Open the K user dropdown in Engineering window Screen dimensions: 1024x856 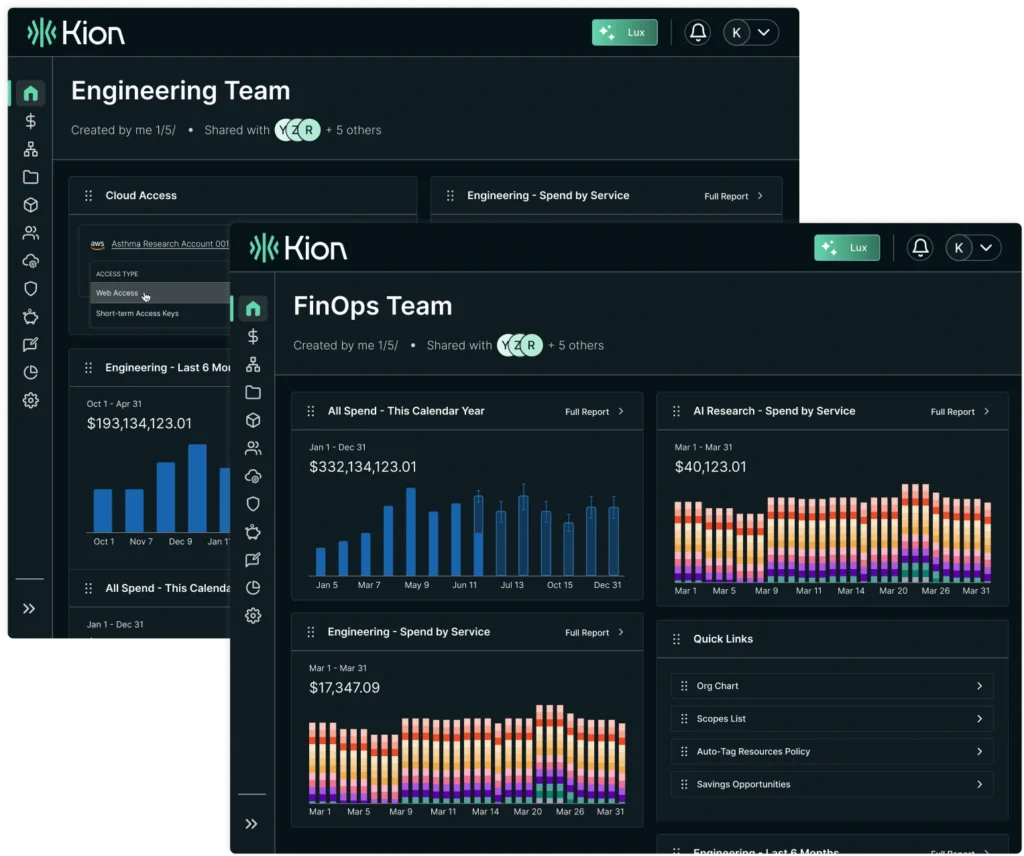[751, 33]
